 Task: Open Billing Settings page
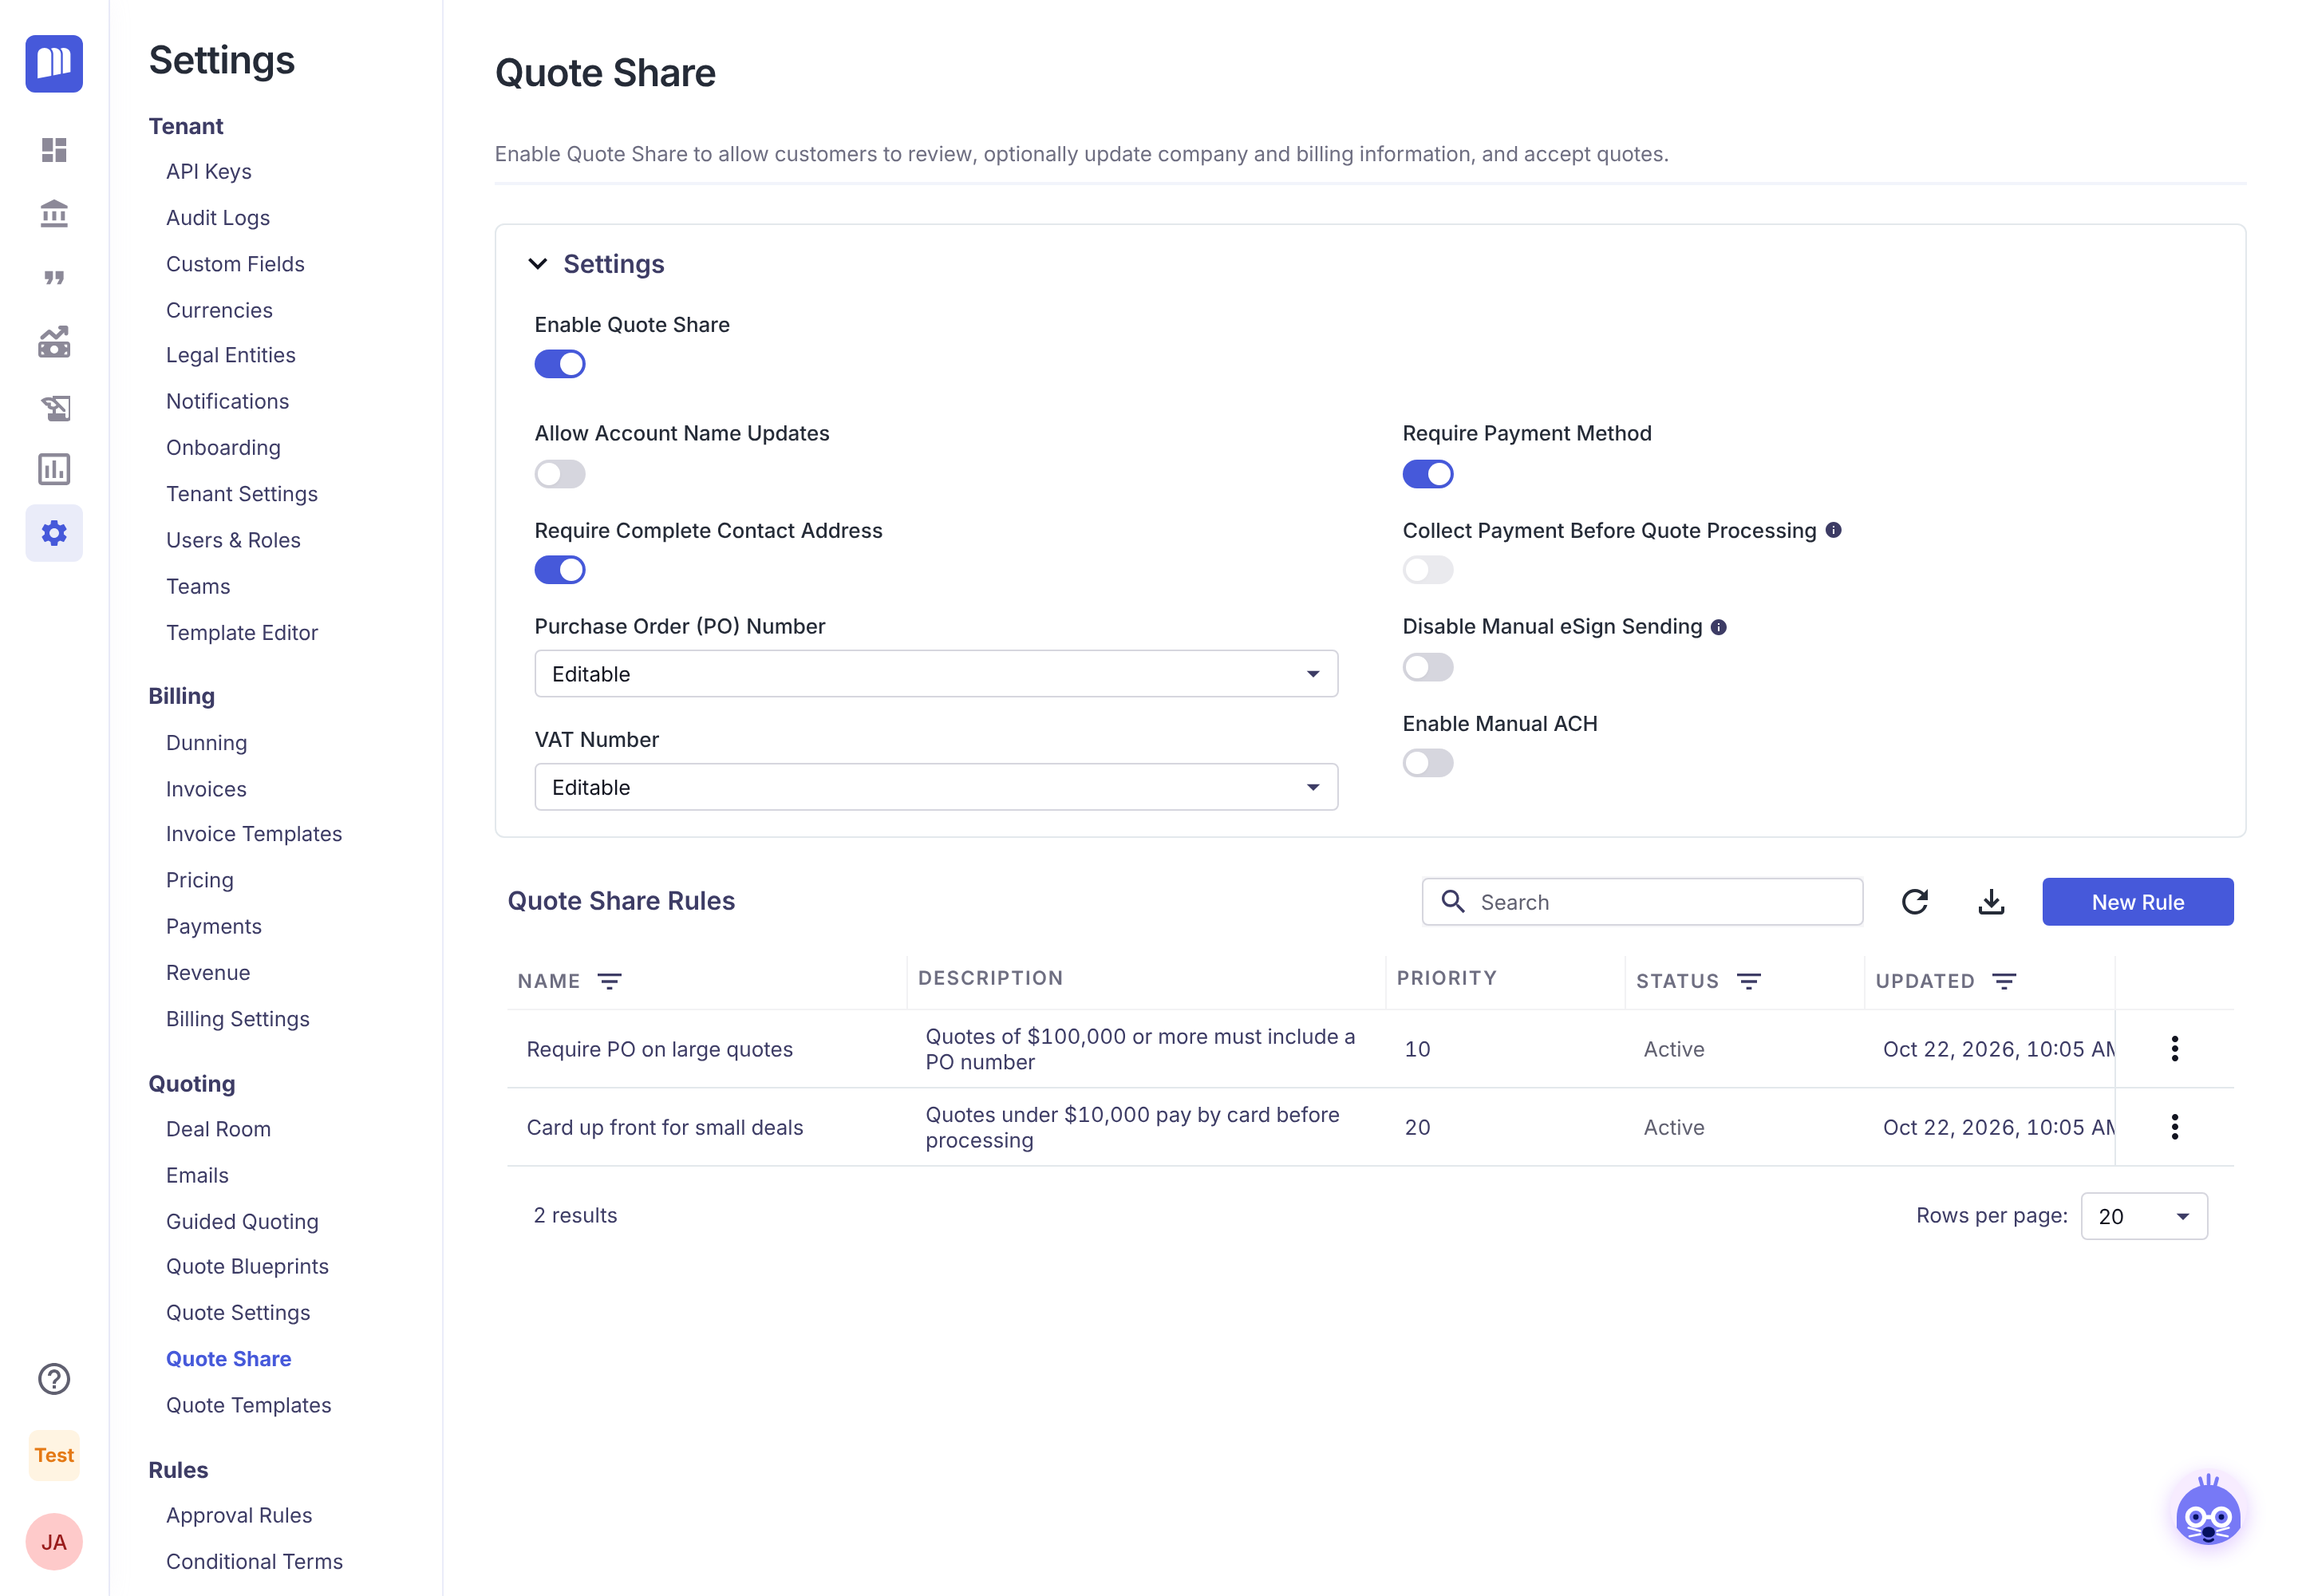coord(238,1019)
